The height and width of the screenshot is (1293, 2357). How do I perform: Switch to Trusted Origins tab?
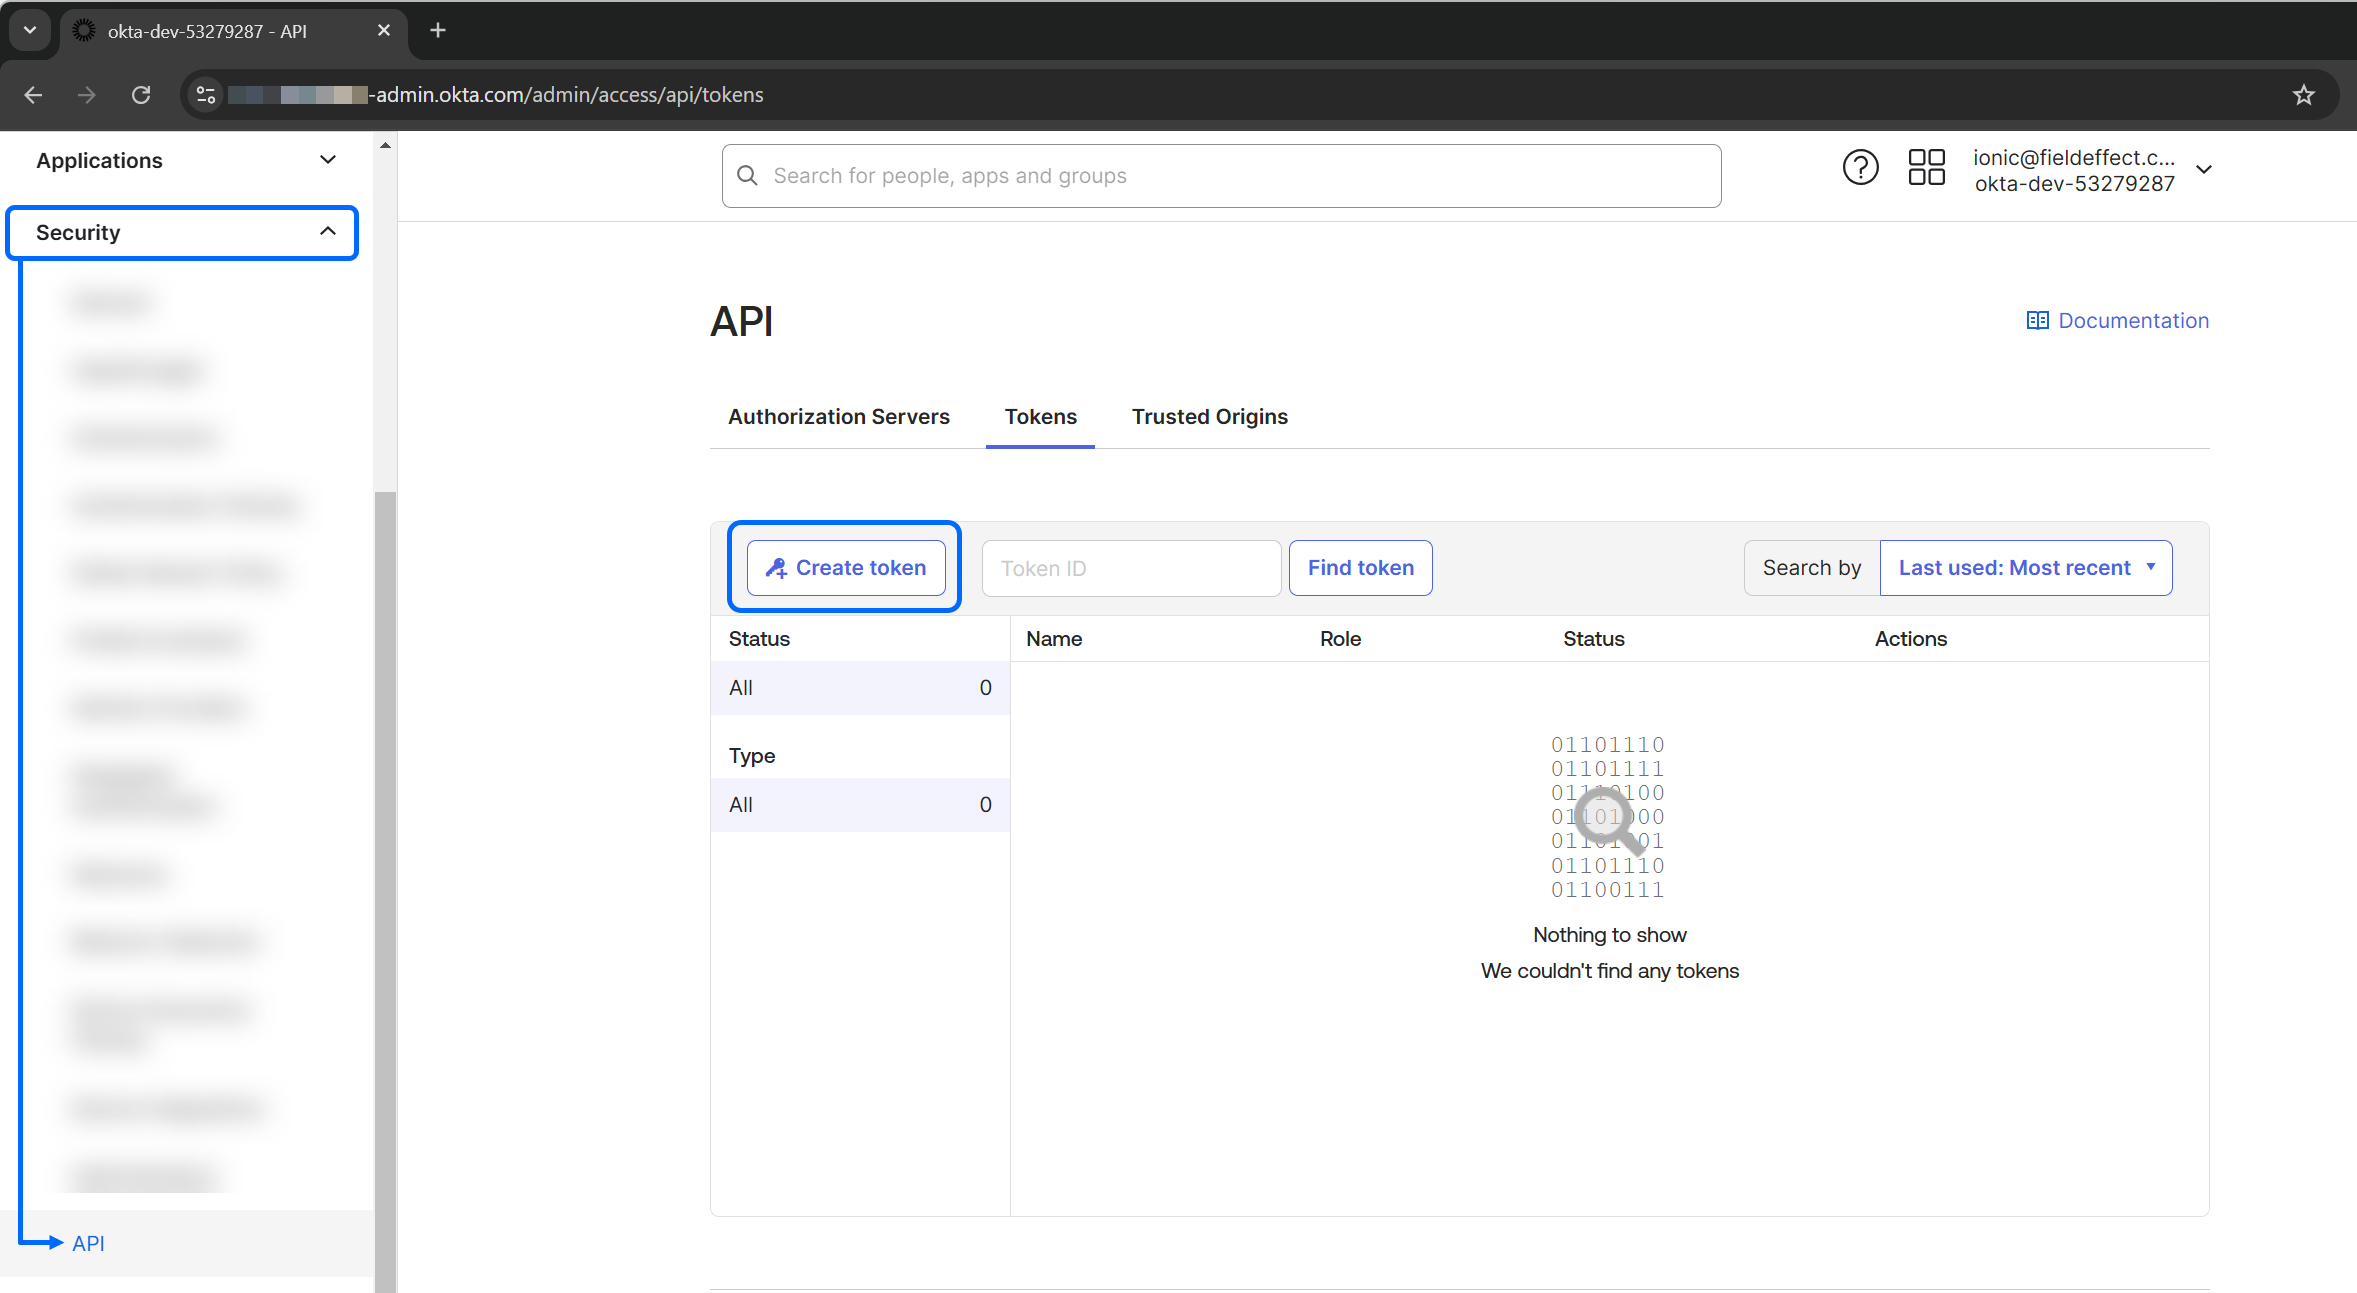(x=1209, y=417)
